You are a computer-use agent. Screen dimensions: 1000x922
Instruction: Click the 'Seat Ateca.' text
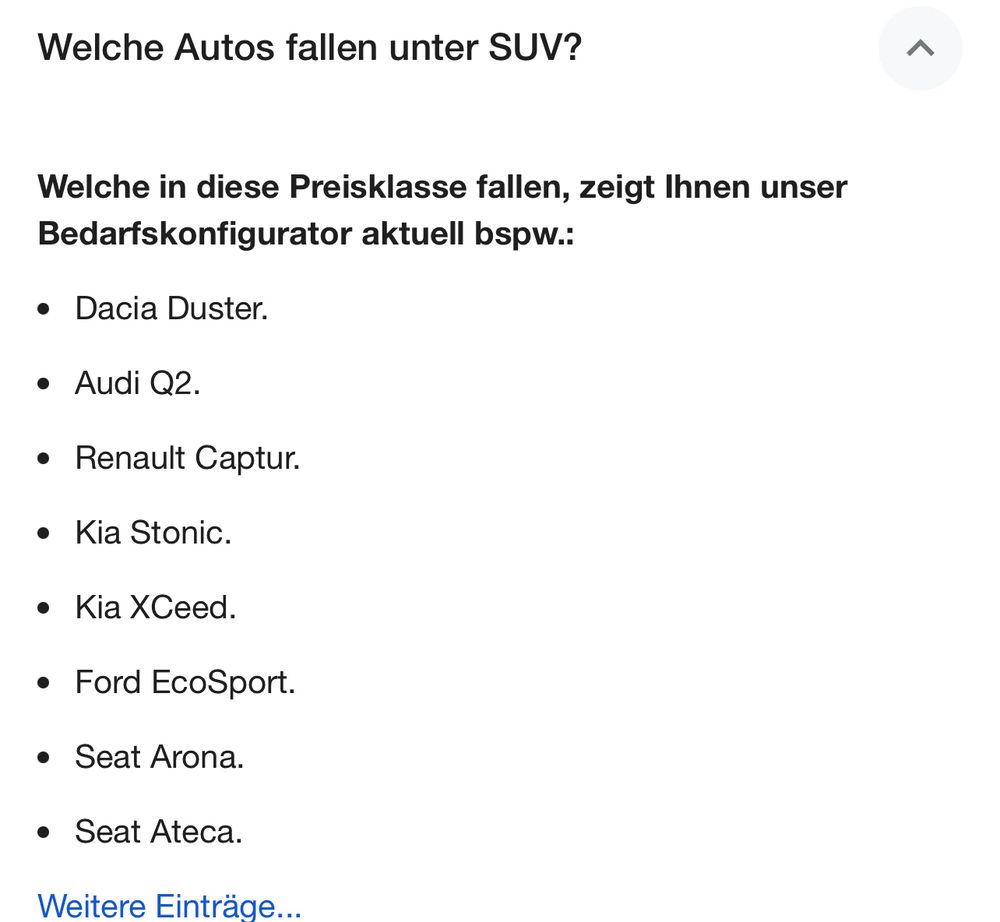click(x=159, y=831)
